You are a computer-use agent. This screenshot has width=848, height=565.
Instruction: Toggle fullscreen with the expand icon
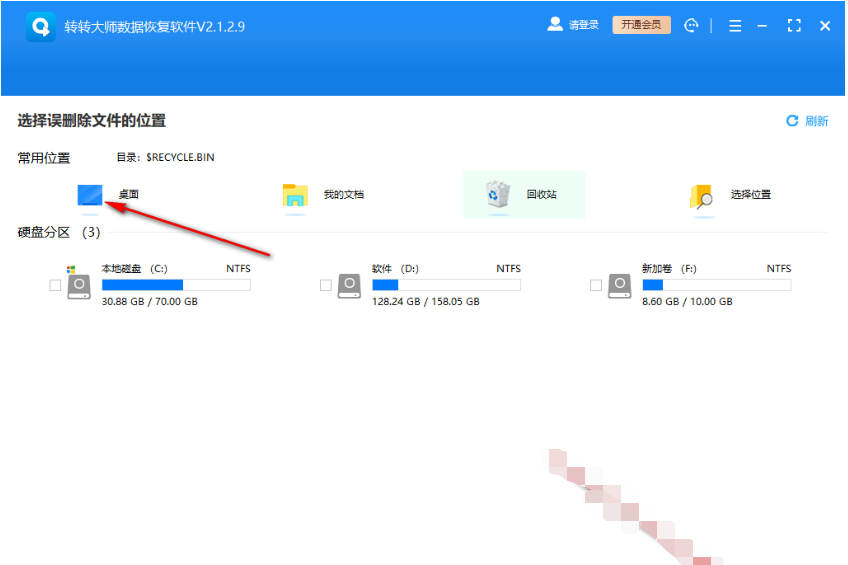(x=794, y=25)
